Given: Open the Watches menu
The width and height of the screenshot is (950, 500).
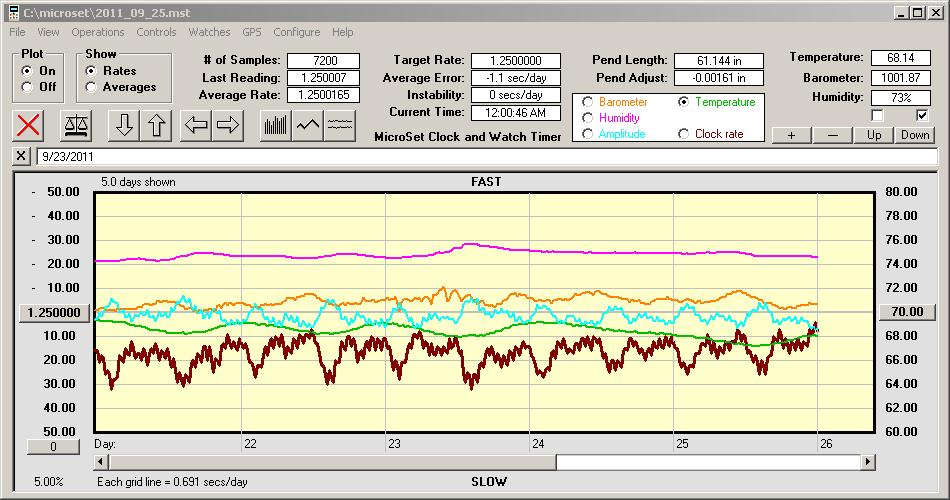Looking at the screenshot, I should [209, 32].
